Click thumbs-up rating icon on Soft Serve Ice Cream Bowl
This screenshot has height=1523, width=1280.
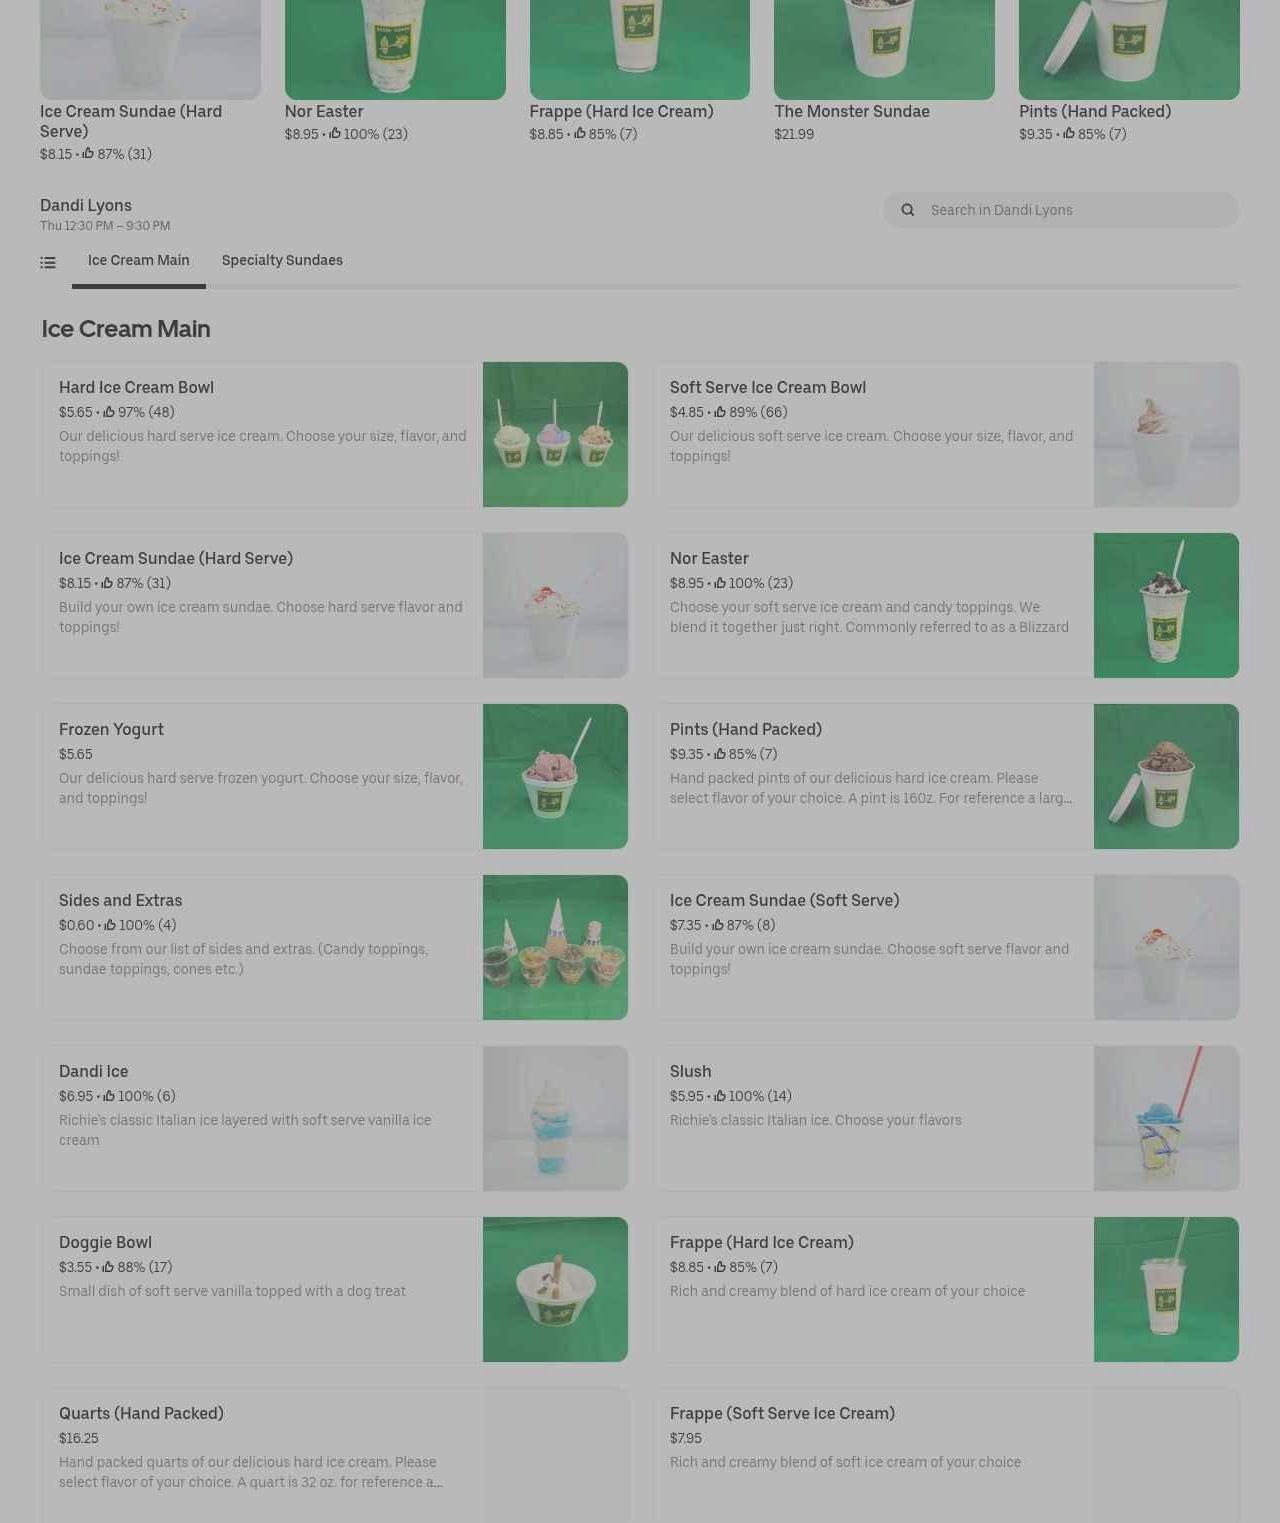coord(720,412)
